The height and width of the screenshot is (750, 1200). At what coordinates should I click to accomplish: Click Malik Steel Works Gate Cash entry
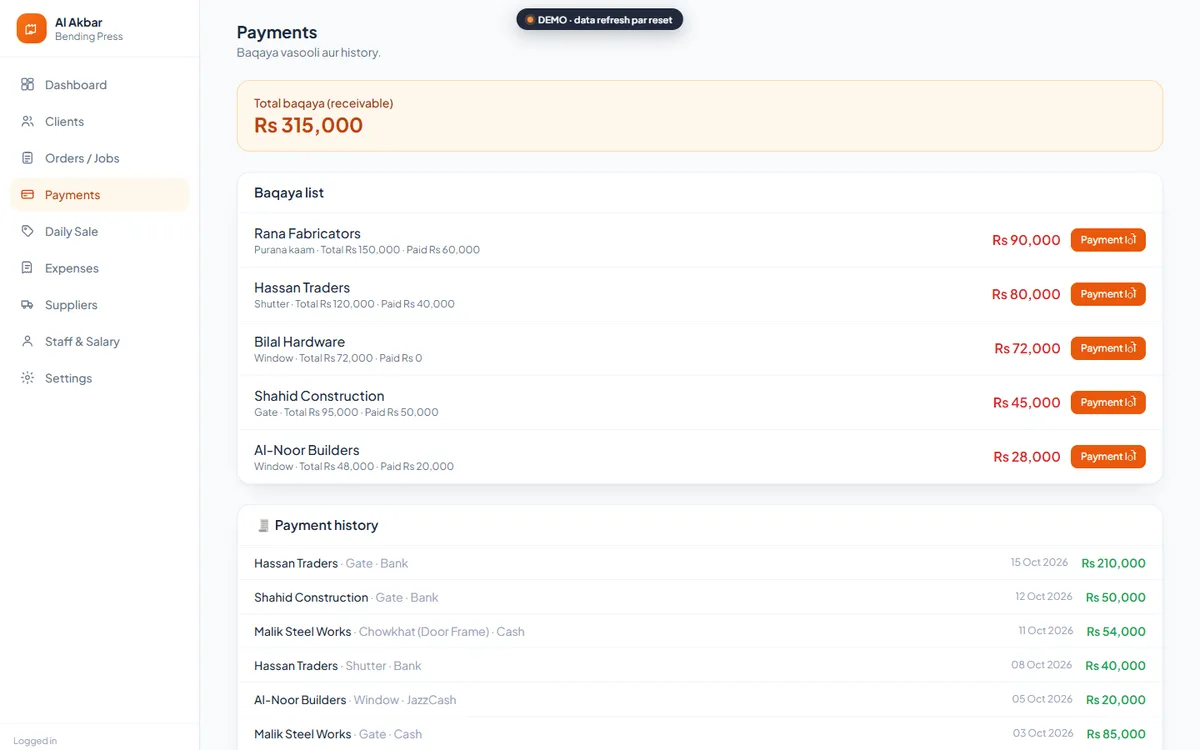click(x=700, y=733)
